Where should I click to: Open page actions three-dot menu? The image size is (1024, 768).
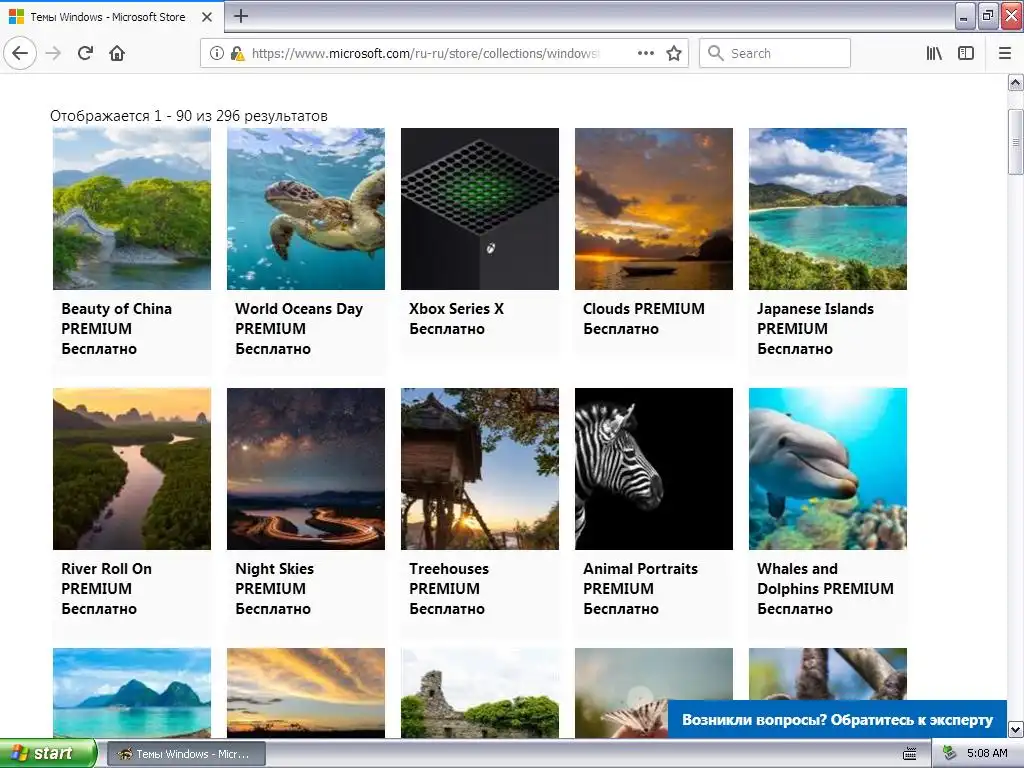coord(645,53)
